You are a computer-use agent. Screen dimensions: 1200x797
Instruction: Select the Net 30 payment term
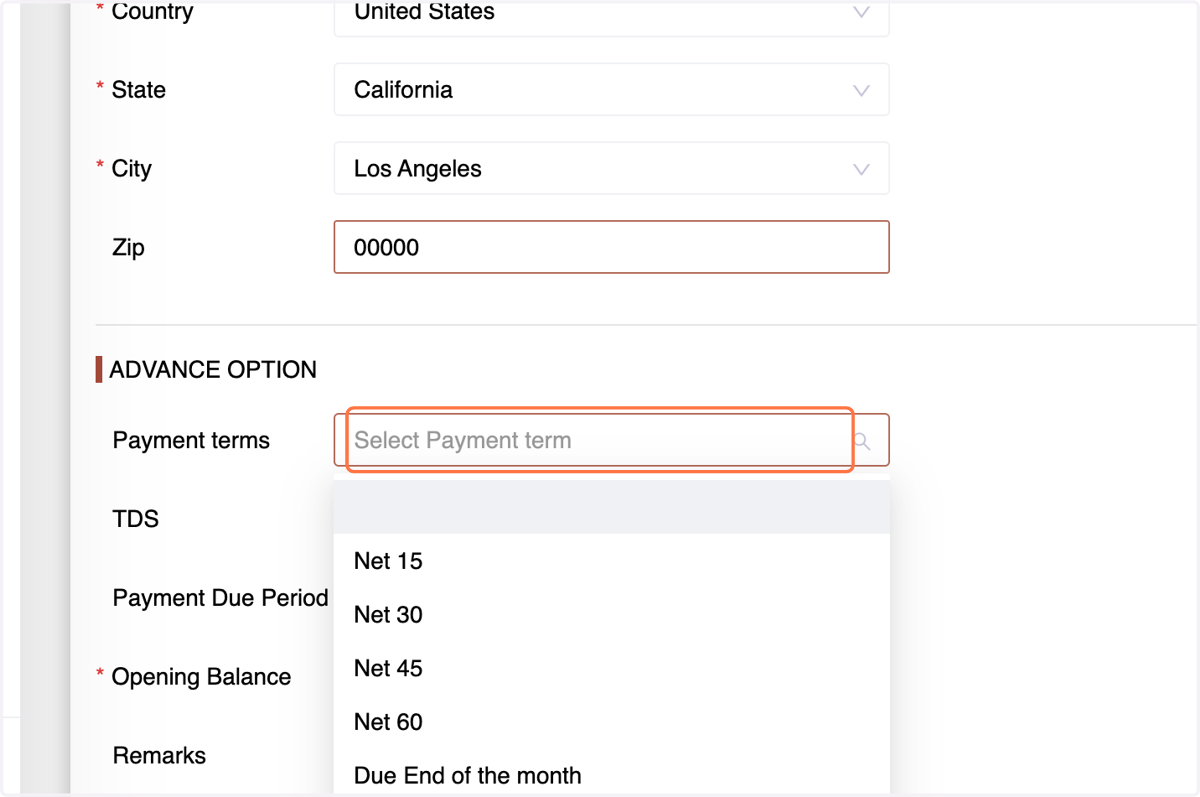[x=611, y=615]
